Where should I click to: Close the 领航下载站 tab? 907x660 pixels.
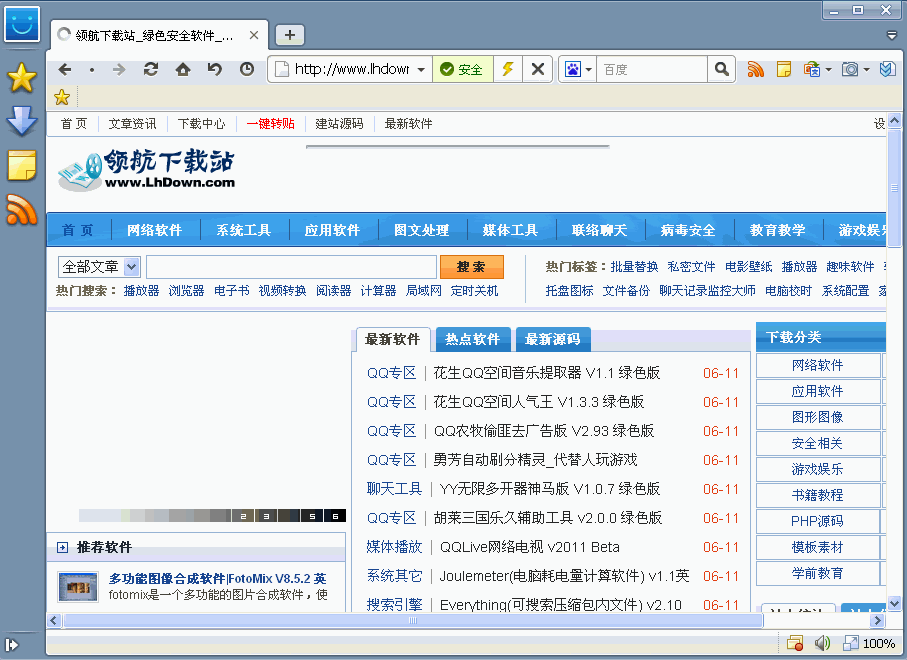coord(254,35)
